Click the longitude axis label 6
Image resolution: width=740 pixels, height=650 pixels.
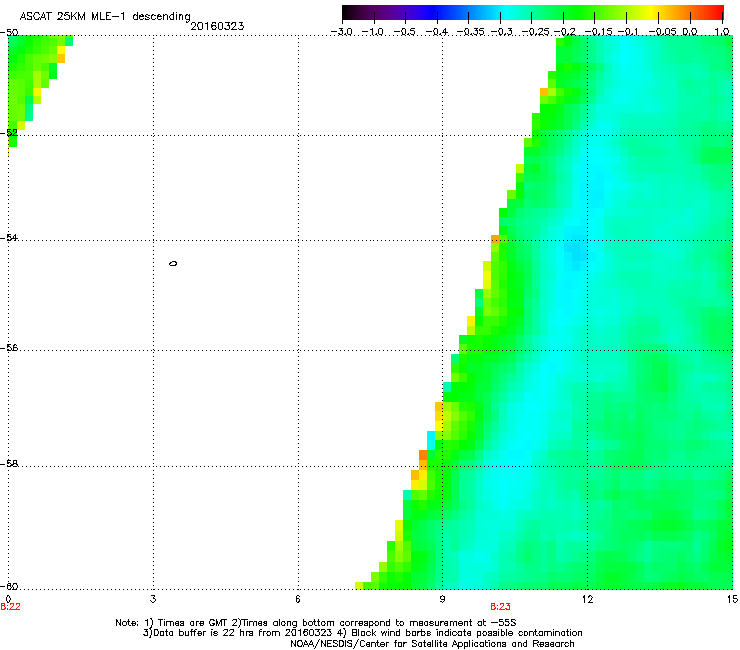(x=298, y=599)
